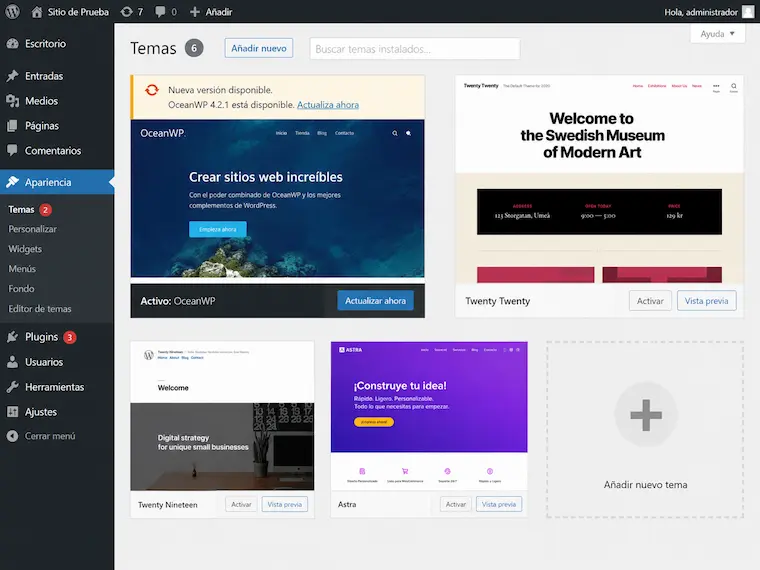Click the blue Actualizar ahora button
Image resolution: width=760 pixels, height=570 pixels.
pyautogui.click(x=376, y=301)
